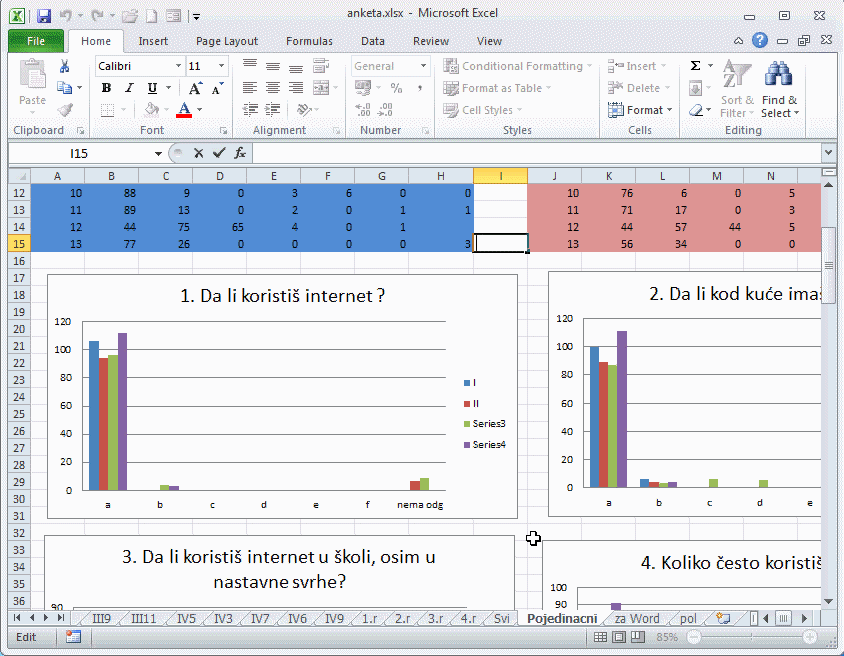This screenshot has width=844, height=656.
Task: Switch to Page Layout view in status bar
Action: (x=616, y=637)
